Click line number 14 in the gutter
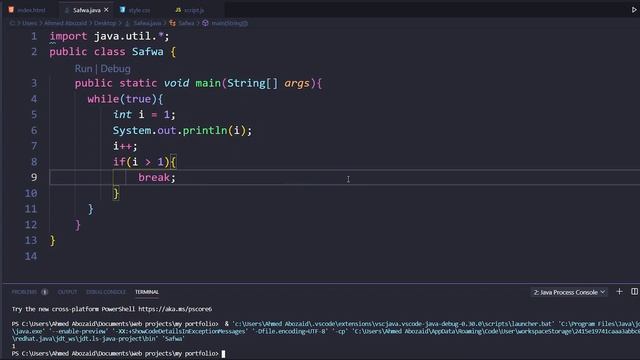This screenshot has height=360, width=640. (x=31, y=256)
